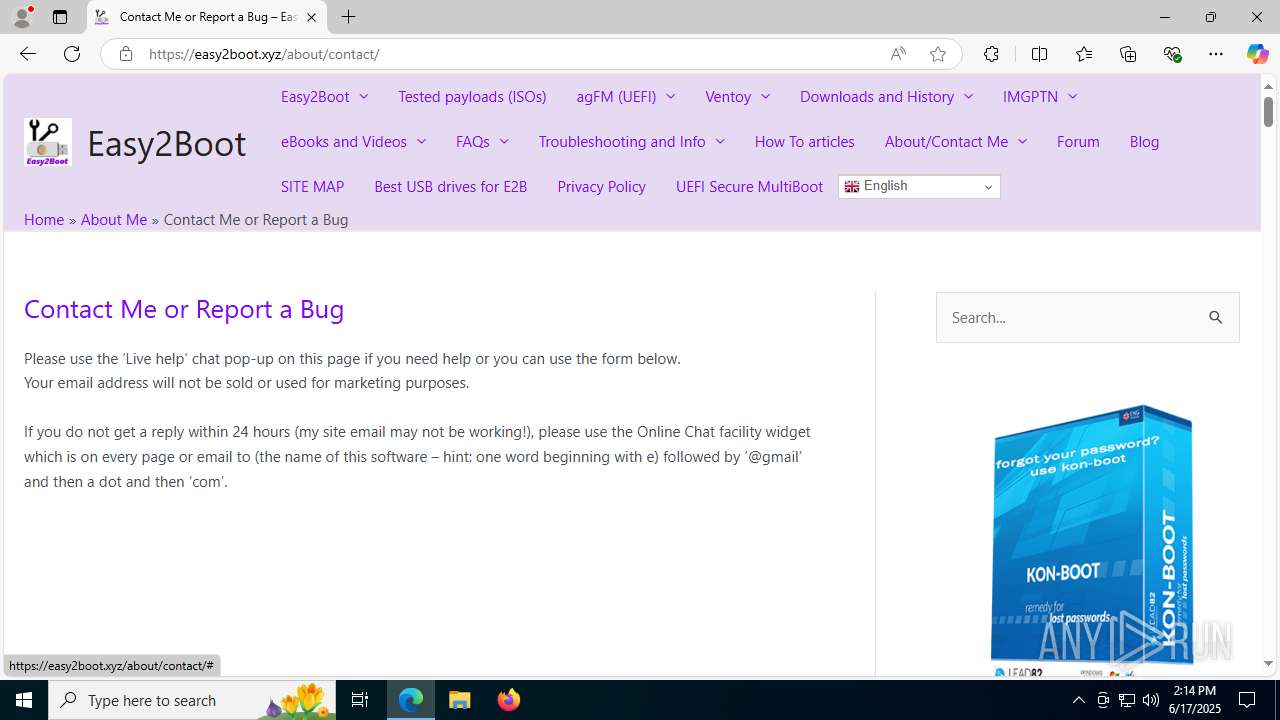Click Windows taskbar search box
Screen dimensions: 1280x720
click(x=192, y=700)
